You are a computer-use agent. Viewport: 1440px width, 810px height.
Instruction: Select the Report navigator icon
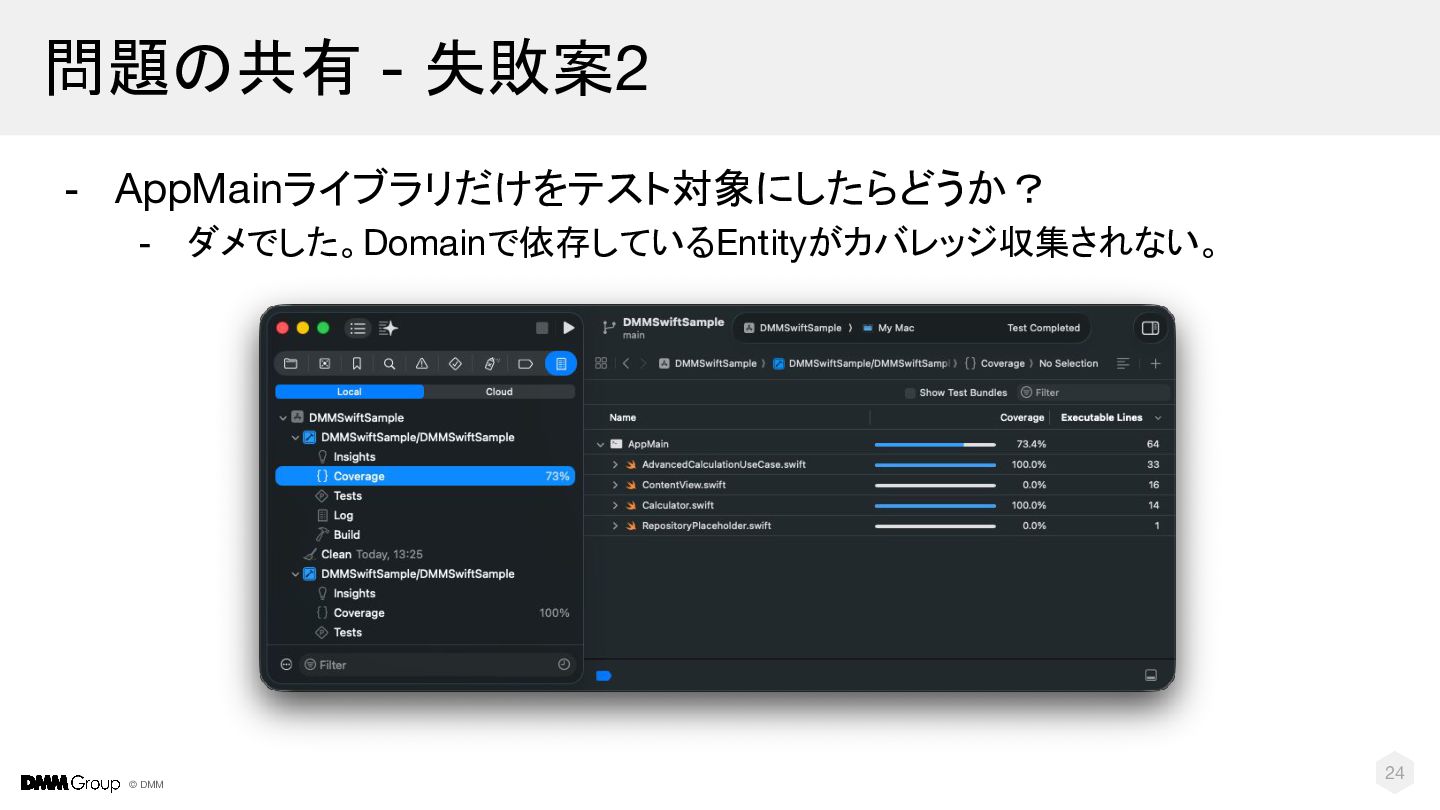(x=561, y=364)
